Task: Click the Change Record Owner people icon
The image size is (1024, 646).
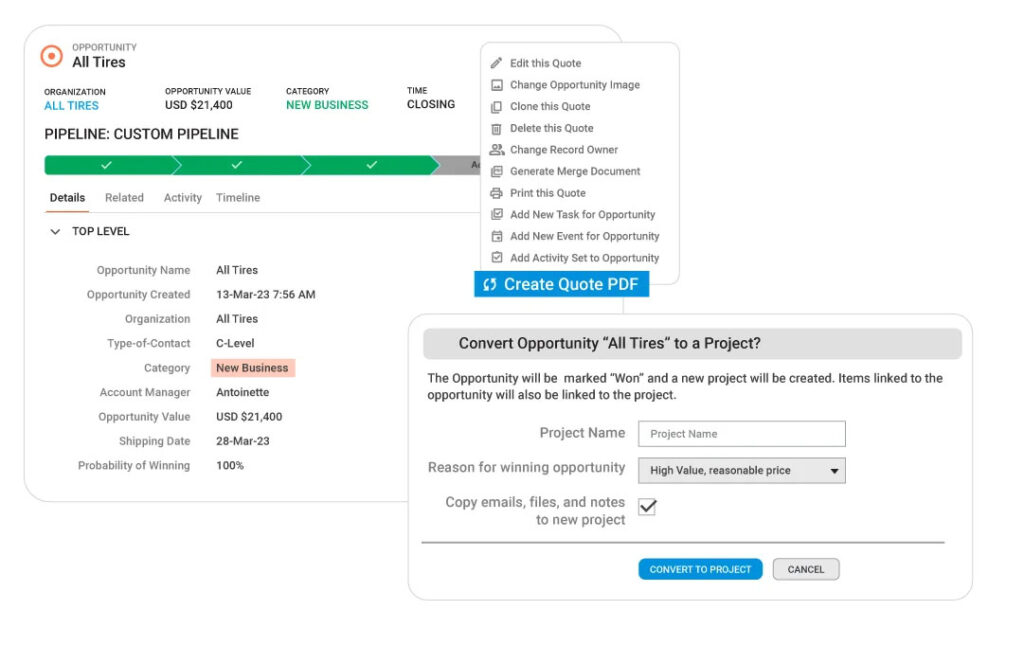Action: [497, 150]
